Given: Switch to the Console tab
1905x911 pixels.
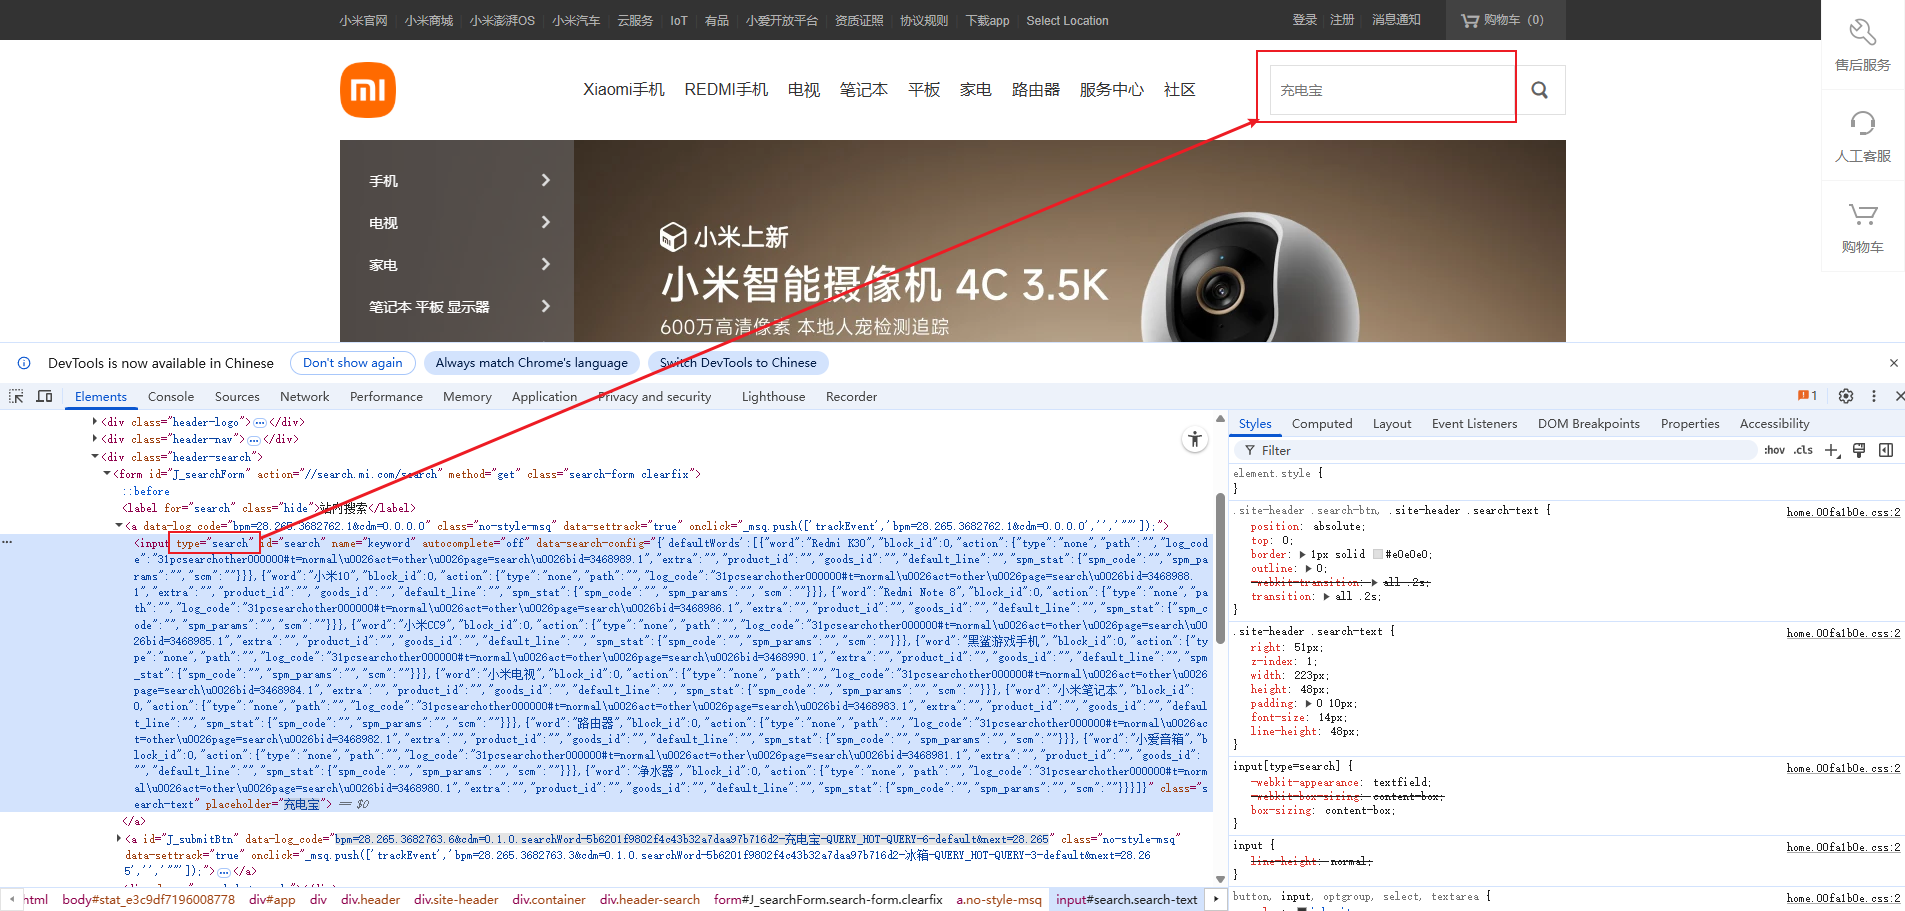Looking at the screenshot, I should click(x=171, y=397).
